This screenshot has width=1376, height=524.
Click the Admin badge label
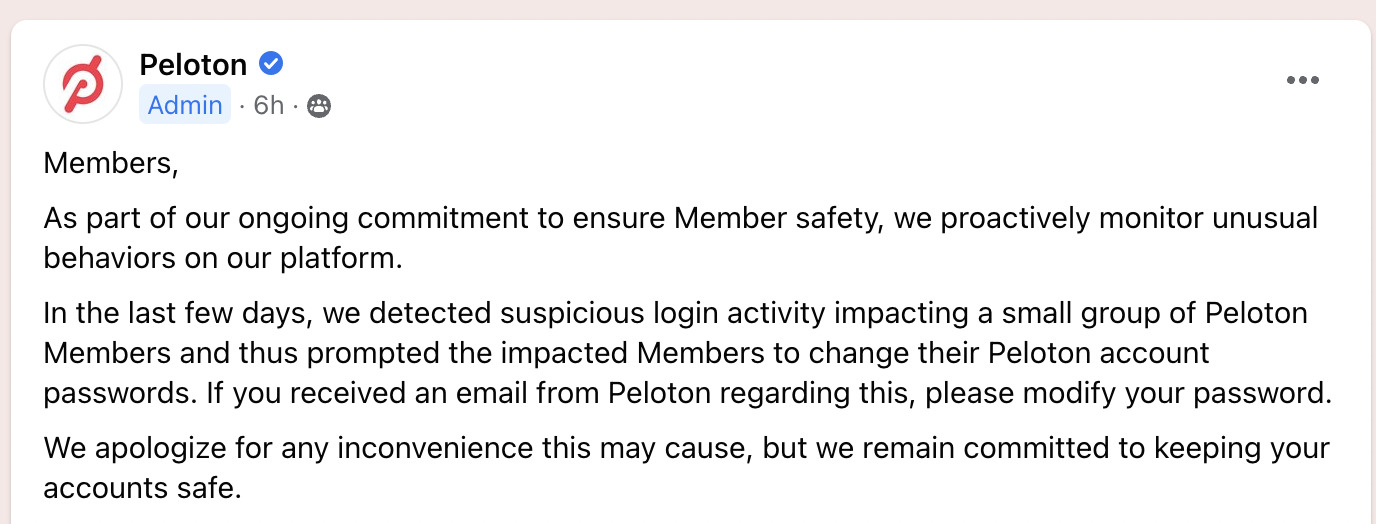click(185, 105)
